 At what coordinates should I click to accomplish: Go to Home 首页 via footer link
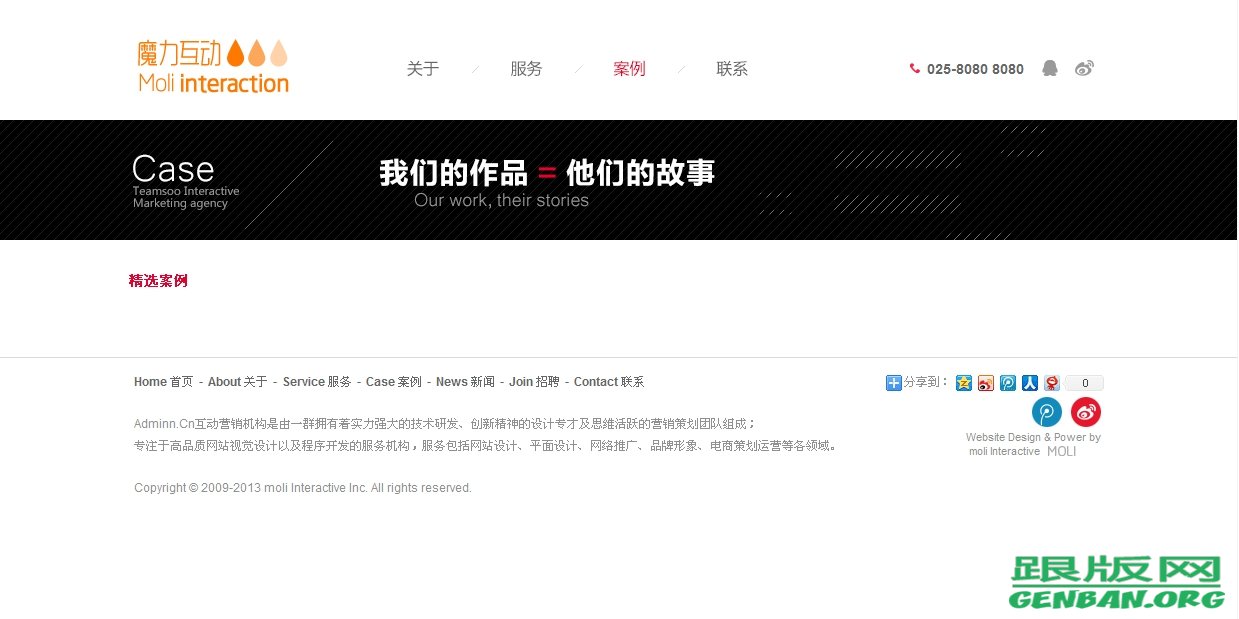[x=163, y=381]
